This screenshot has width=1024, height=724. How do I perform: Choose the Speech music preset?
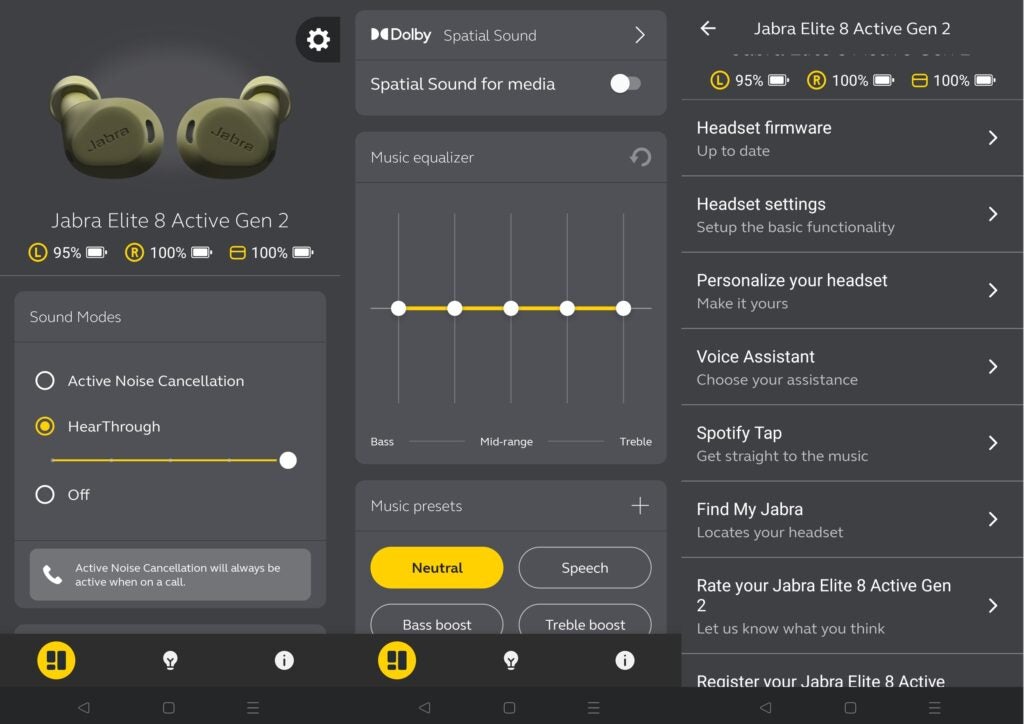pyautogui.click(x=585, y=567)
